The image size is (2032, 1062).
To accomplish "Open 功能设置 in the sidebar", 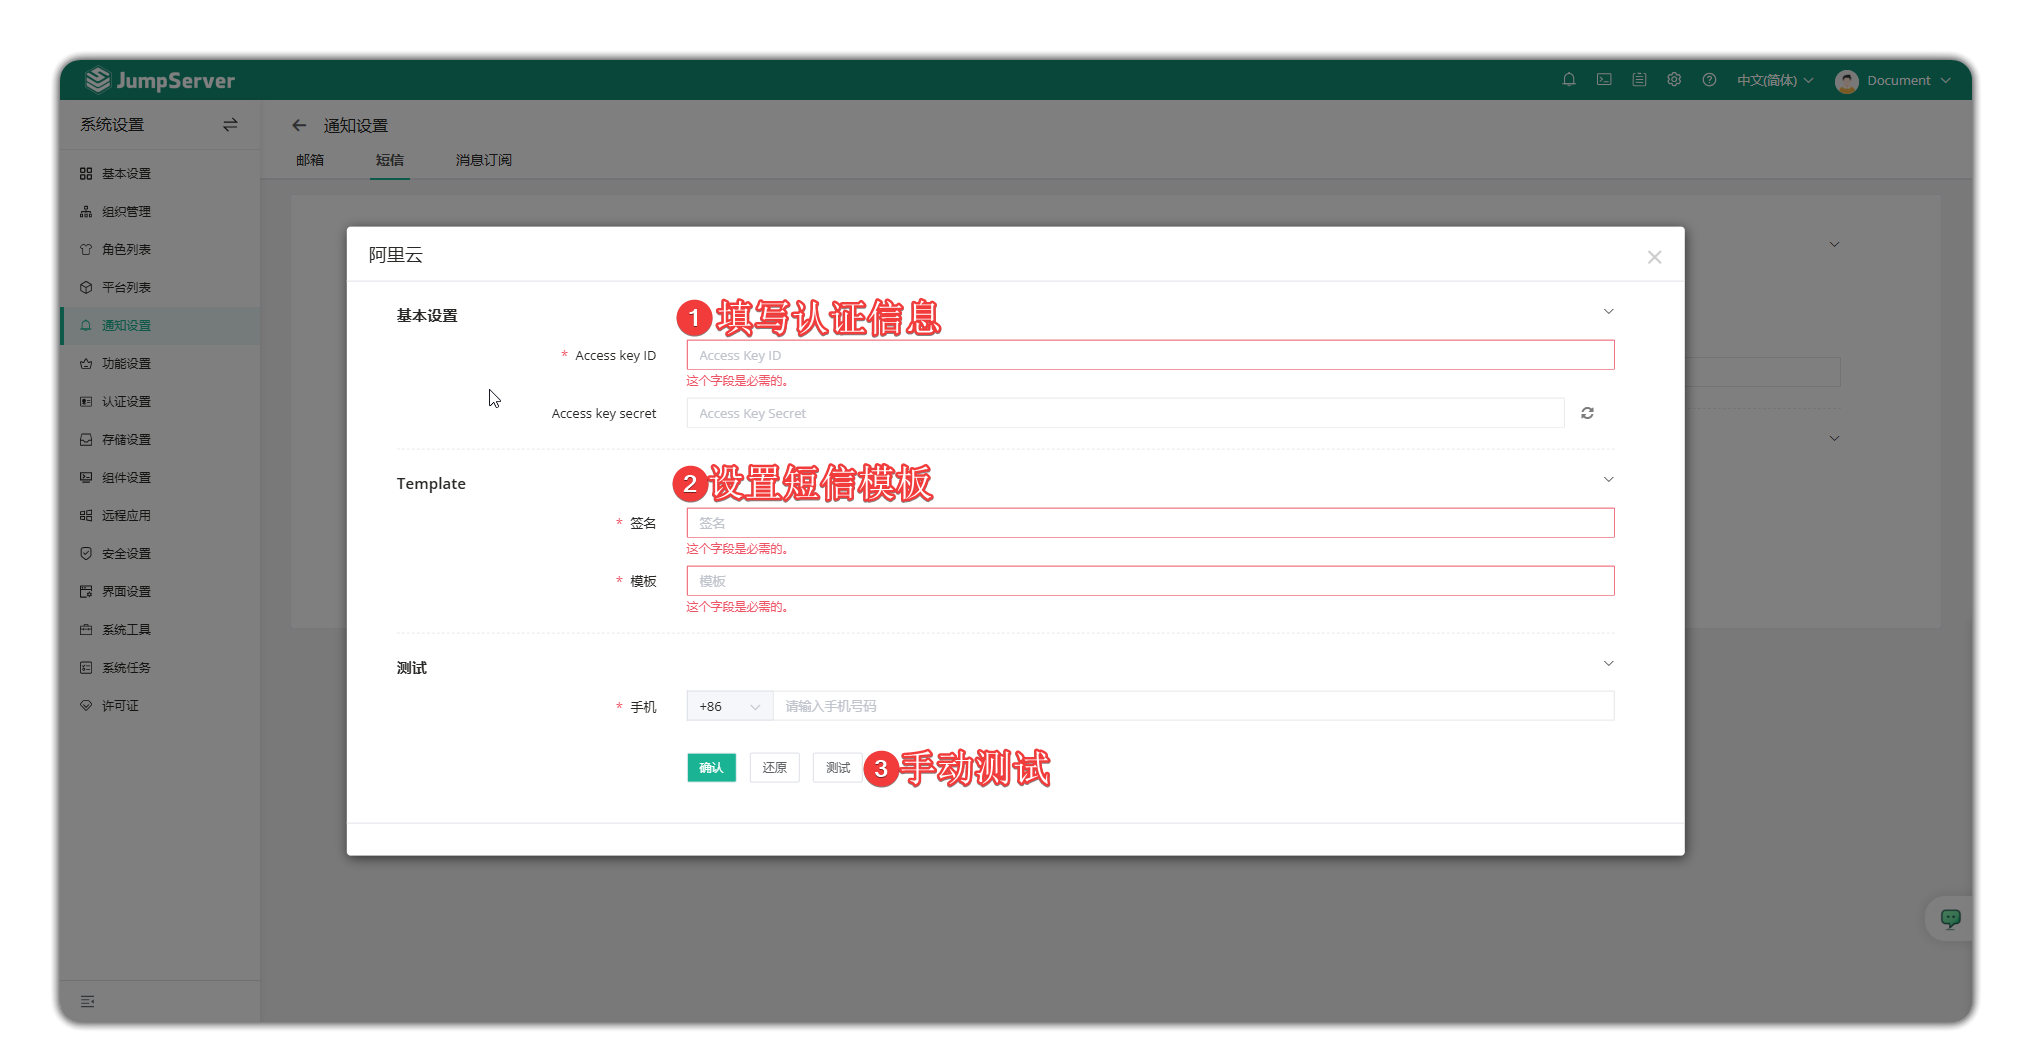I will click(x=160, y=364).
